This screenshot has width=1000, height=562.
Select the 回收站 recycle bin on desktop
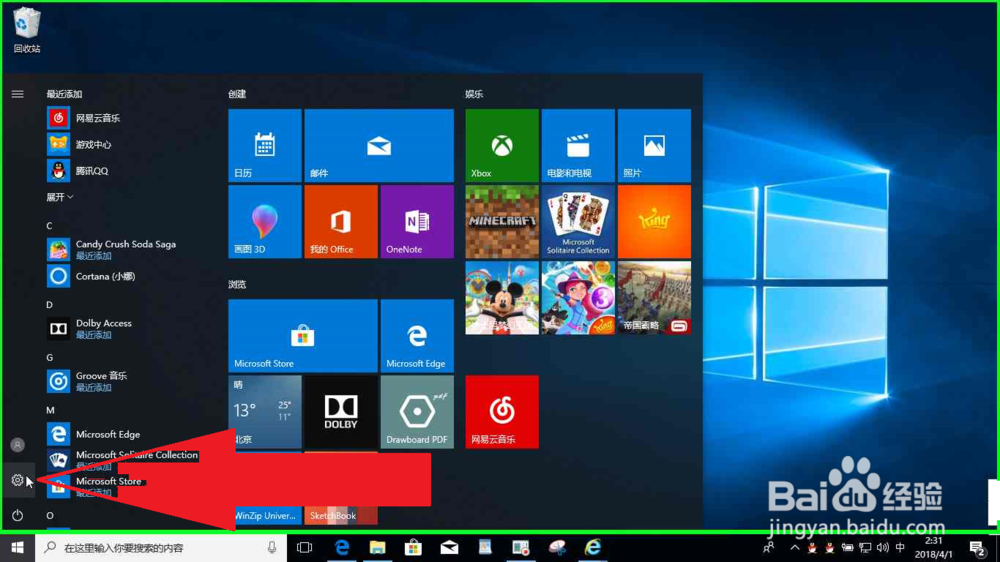(27, 30)
